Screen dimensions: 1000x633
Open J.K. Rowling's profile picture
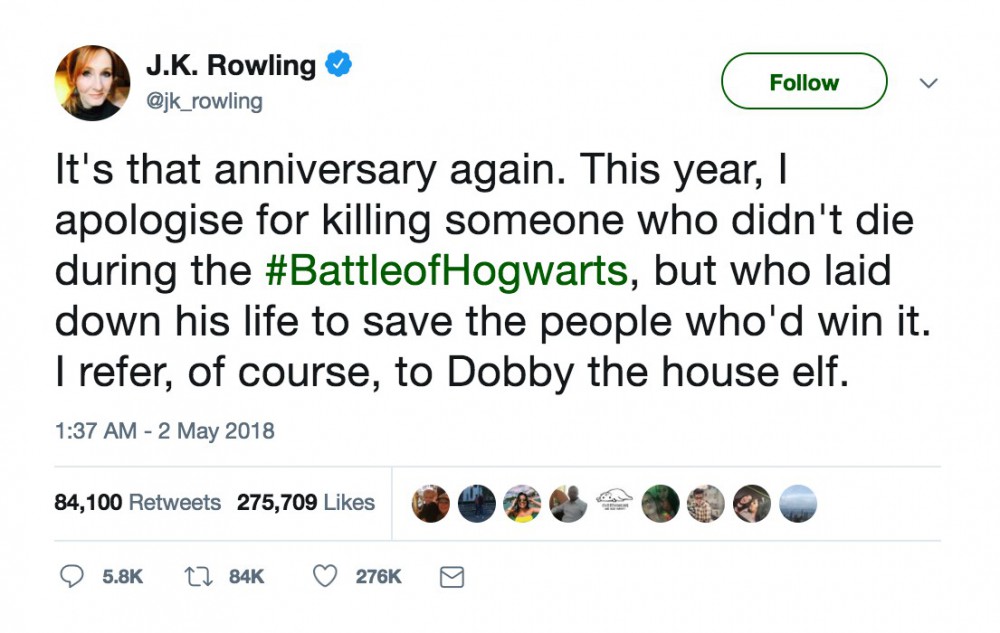coord(92,83)
